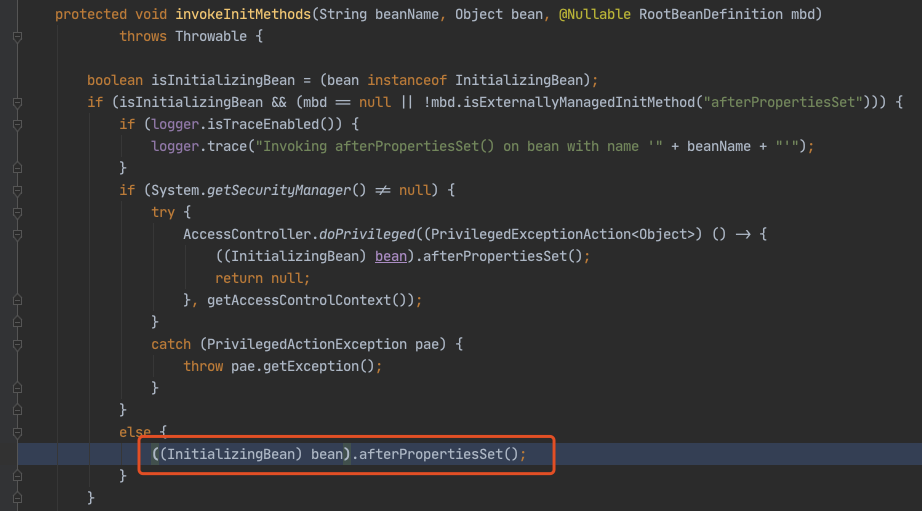
Task: Click the "RootBeanDefinition" parameter type
Action: (x=711, y=14)
